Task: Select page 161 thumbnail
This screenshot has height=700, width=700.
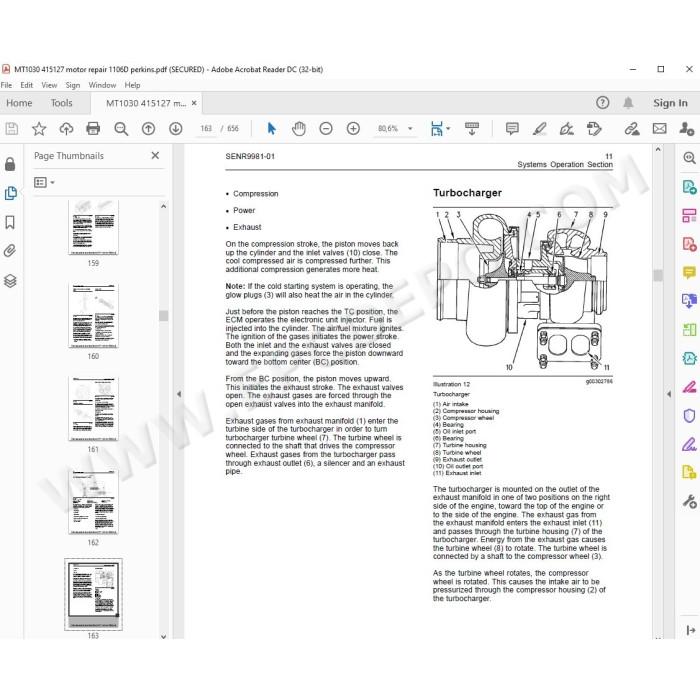Action: click(93, 409)
